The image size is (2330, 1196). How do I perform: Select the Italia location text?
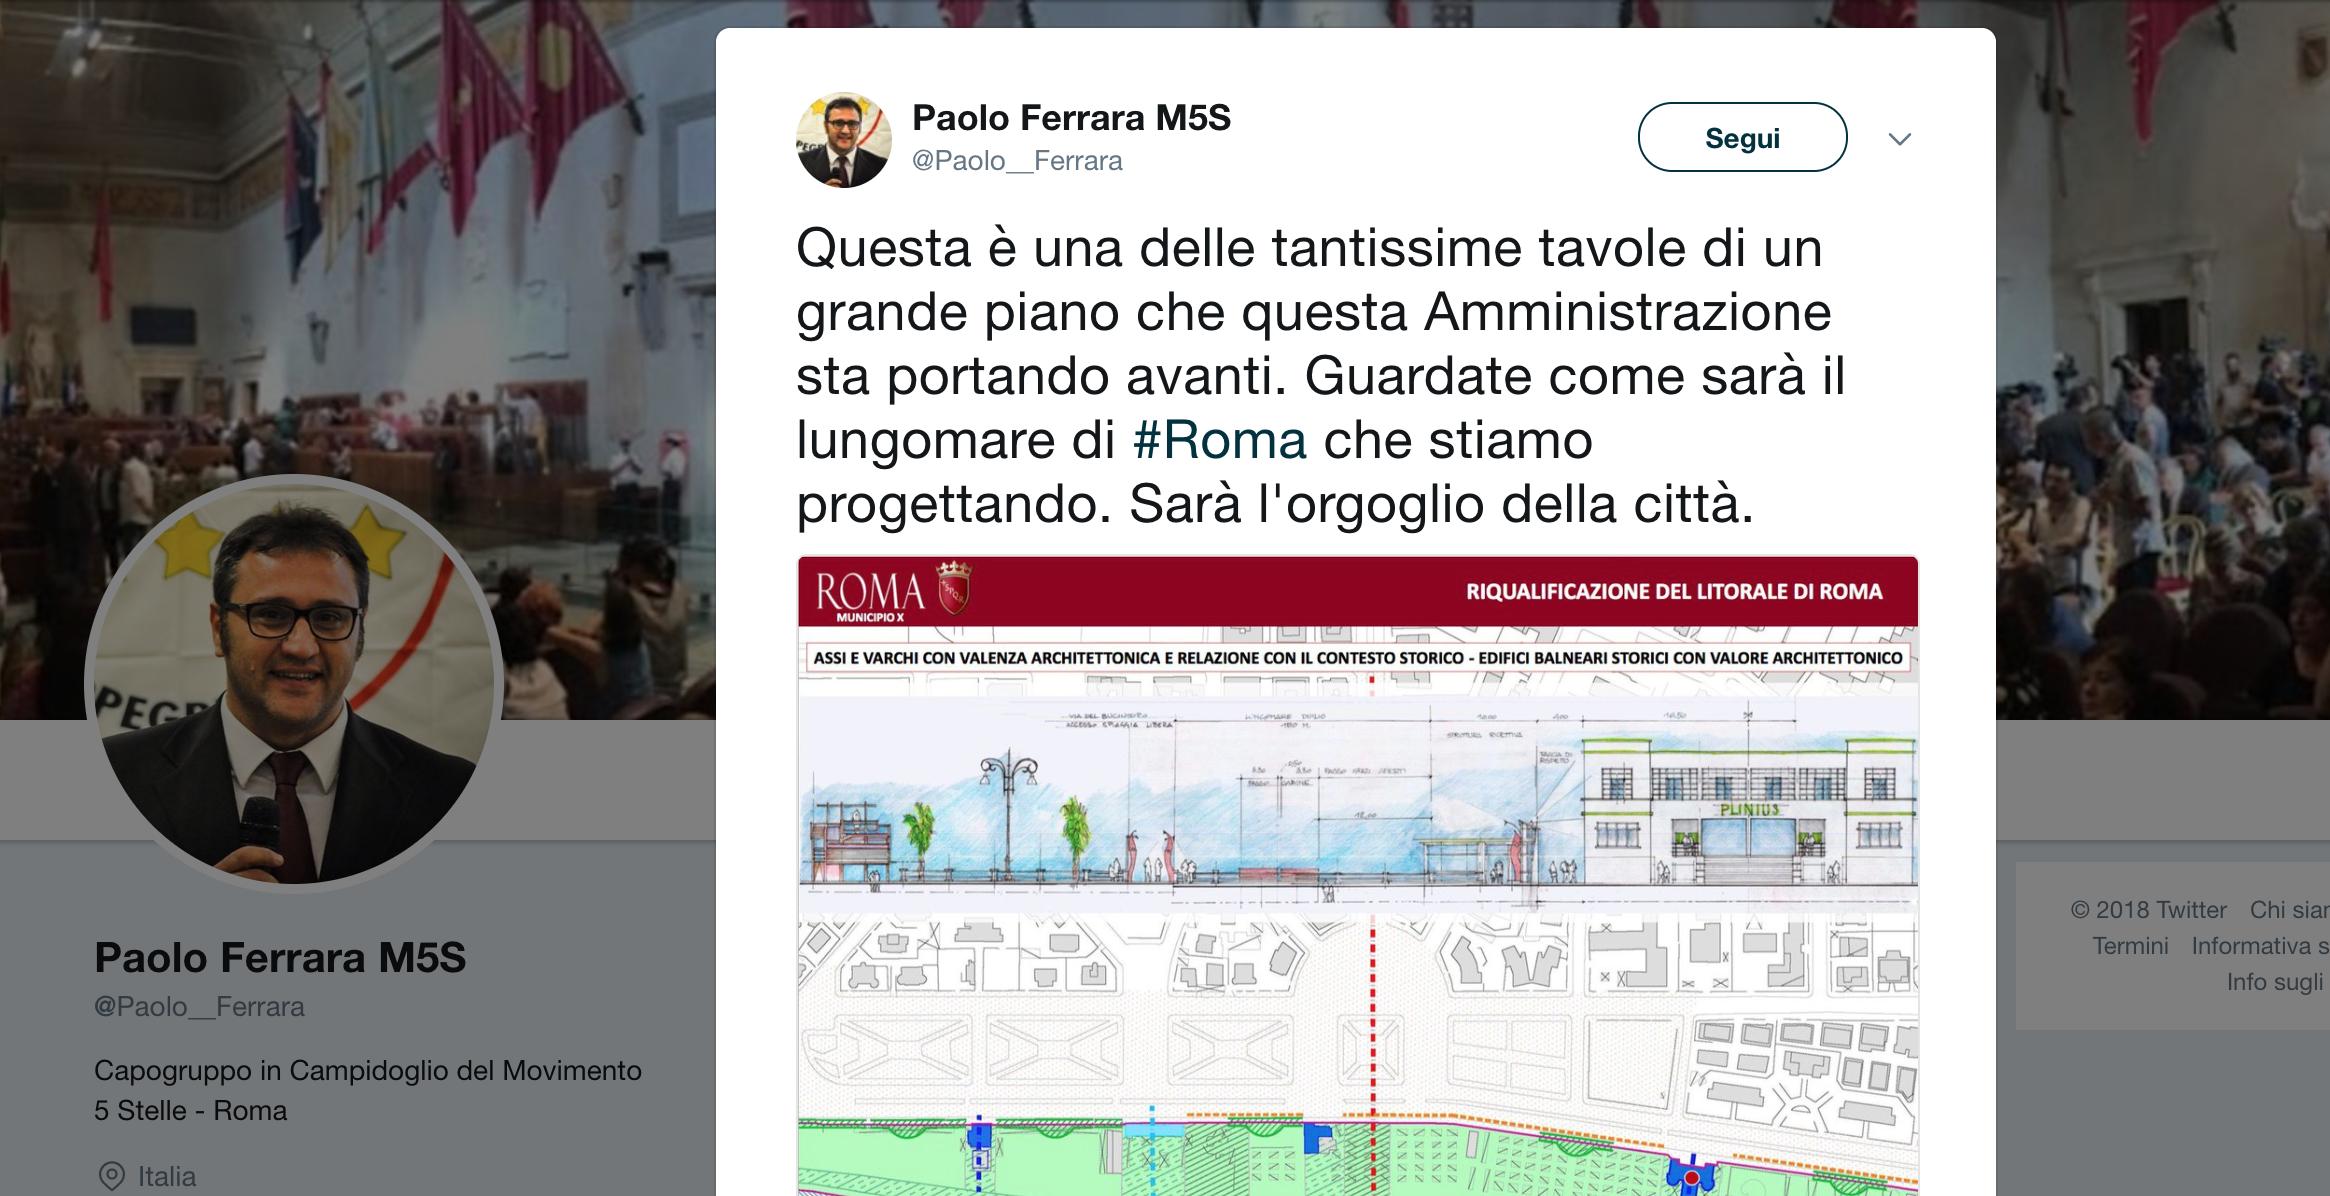tap(167, 1176)
